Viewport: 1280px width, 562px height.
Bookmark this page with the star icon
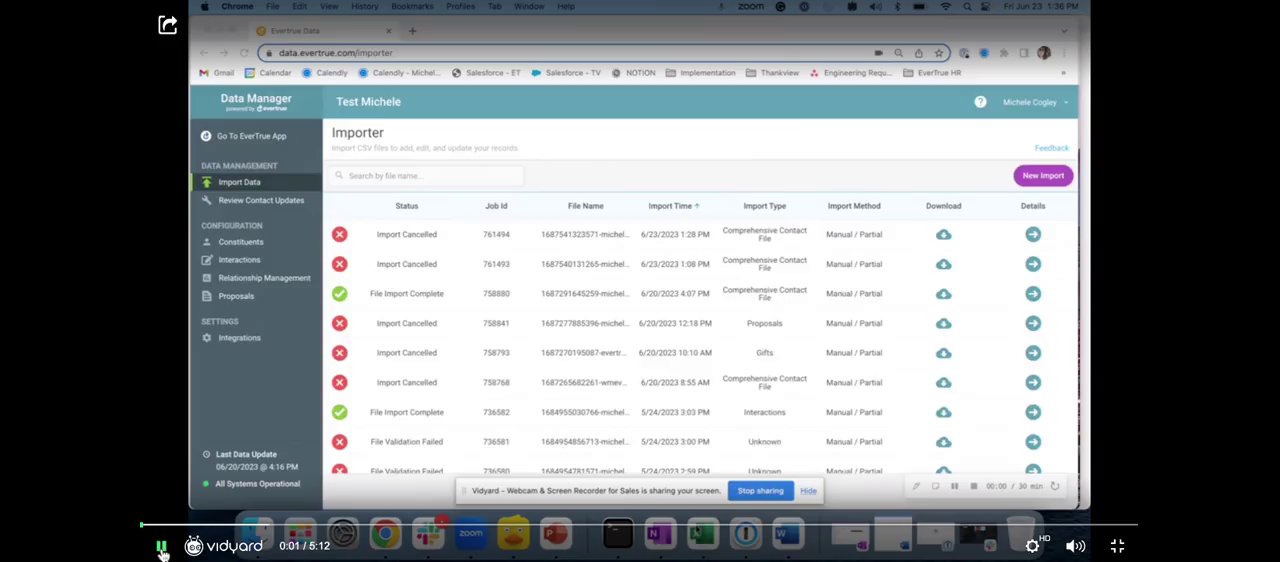tap(938, 53)
